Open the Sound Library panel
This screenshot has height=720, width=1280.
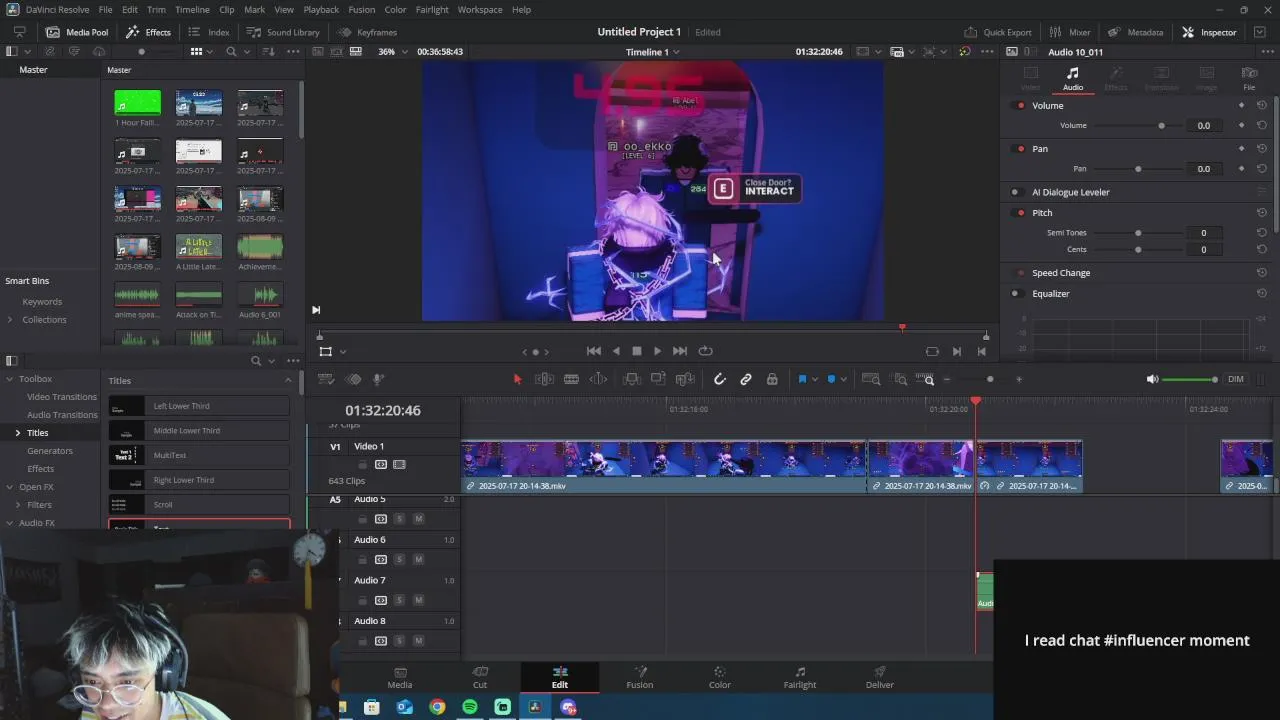click(x=283, y=32)
